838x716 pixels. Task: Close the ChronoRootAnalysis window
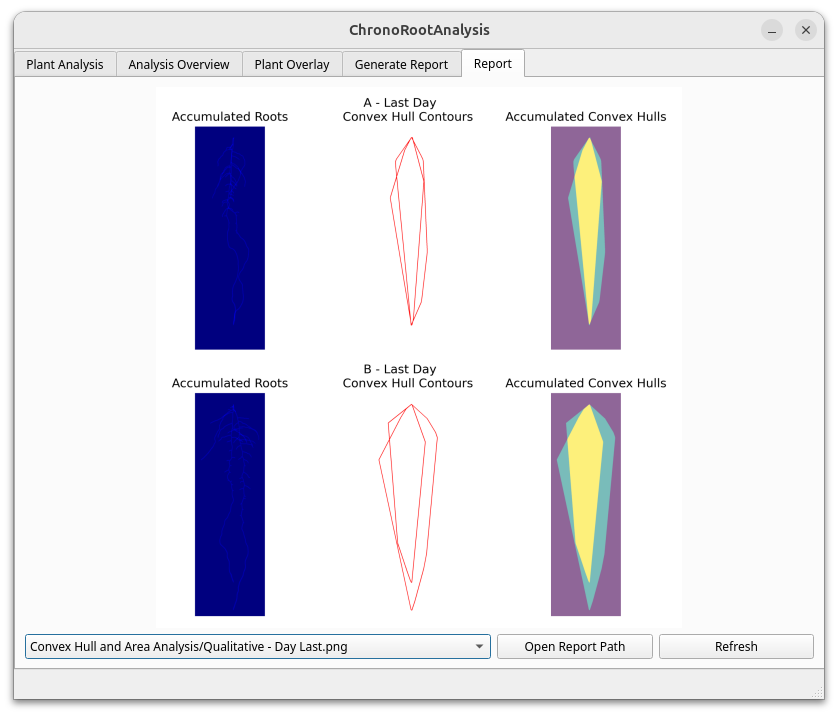tap(805, 30)
